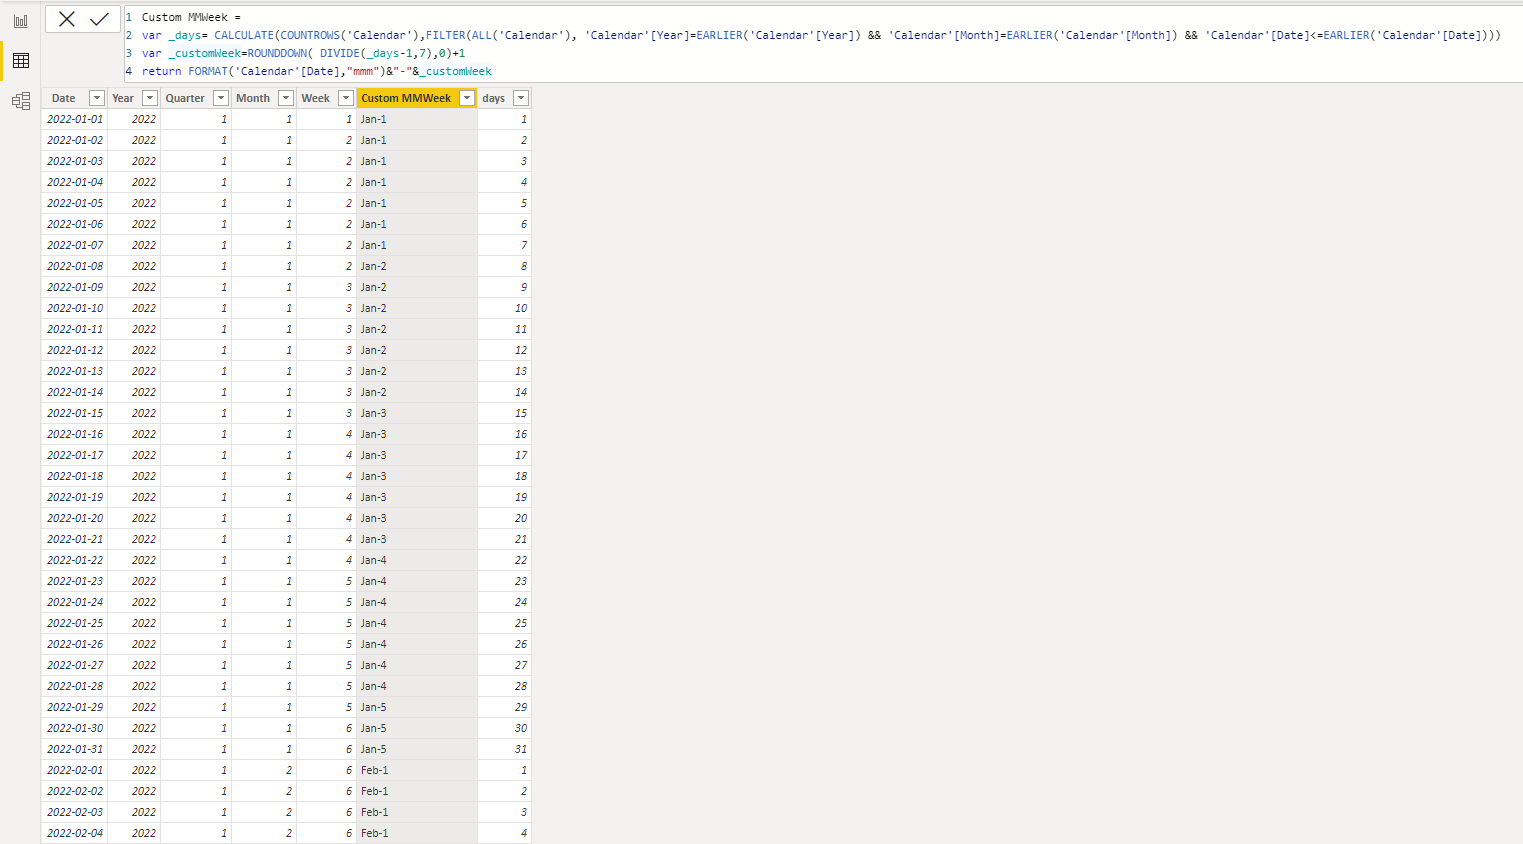Click inside the formula bar on the return line
Image resolution: width=1523 pixels, height=844 pixels.
[x=317, y=71]
